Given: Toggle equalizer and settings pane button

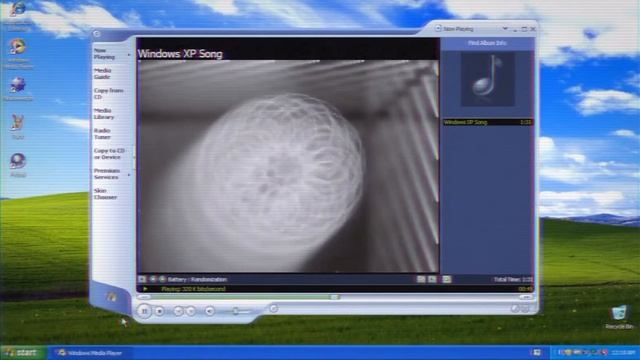Looking at the screenshot, I should coord(421,279).
